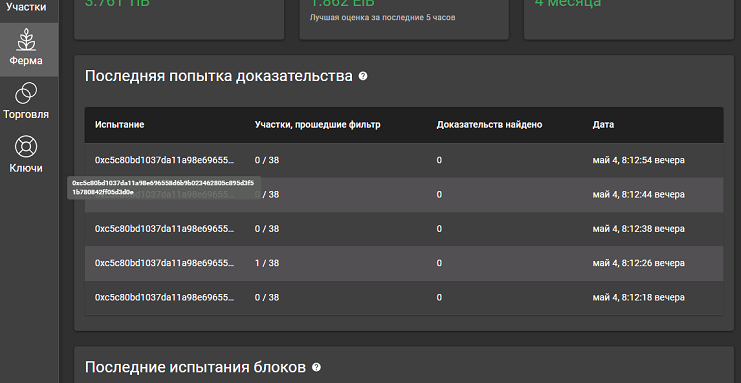The height and width of the screenshot is (383, 741).
Task: Click the text Лучшая оценка за последние 5 часов
Action: (x=382, y=17)
